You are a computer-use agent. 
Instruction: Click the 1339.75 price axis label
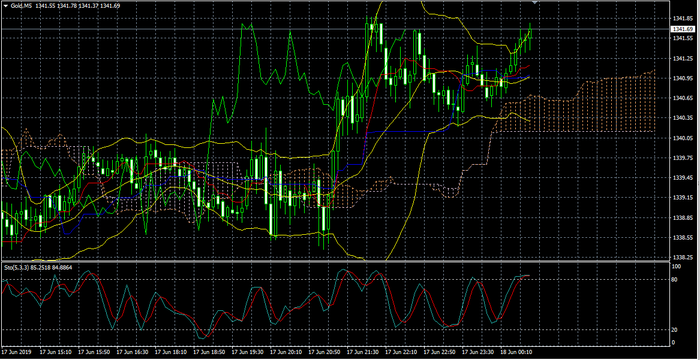(x=682, y=158)
